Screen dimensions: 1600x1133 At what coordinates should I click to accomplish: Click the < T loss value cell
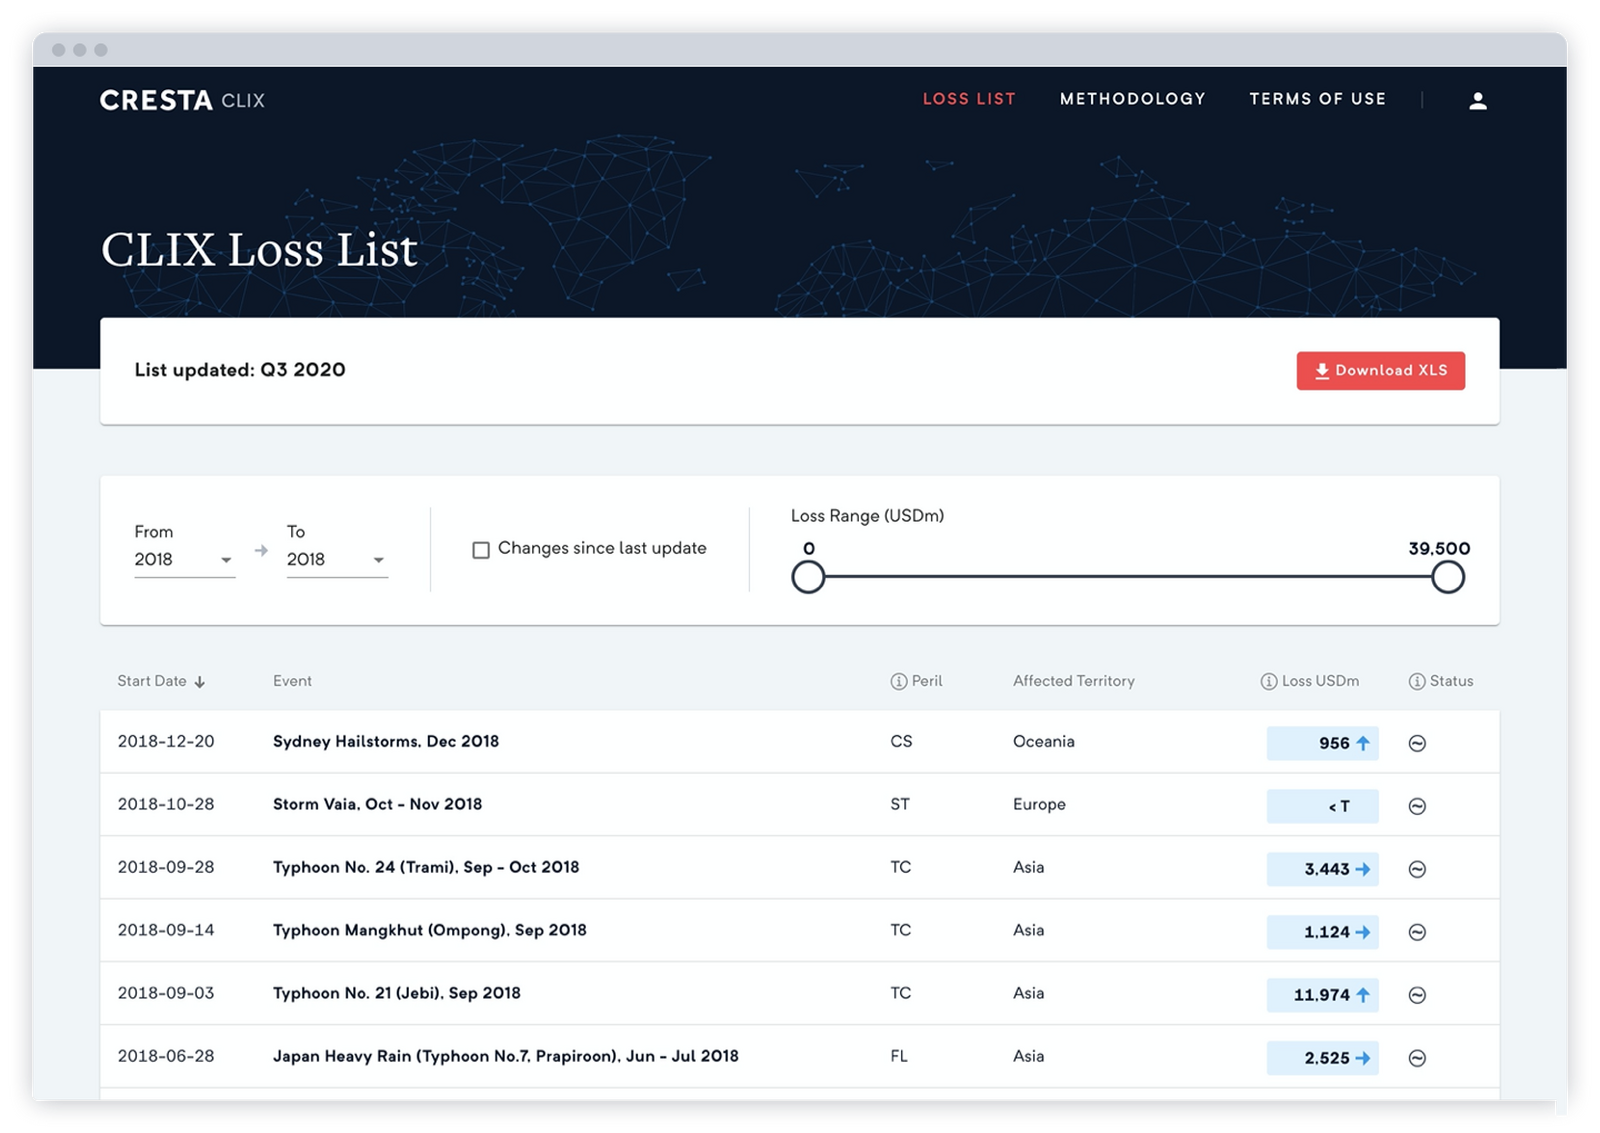tap(1322, 806)
